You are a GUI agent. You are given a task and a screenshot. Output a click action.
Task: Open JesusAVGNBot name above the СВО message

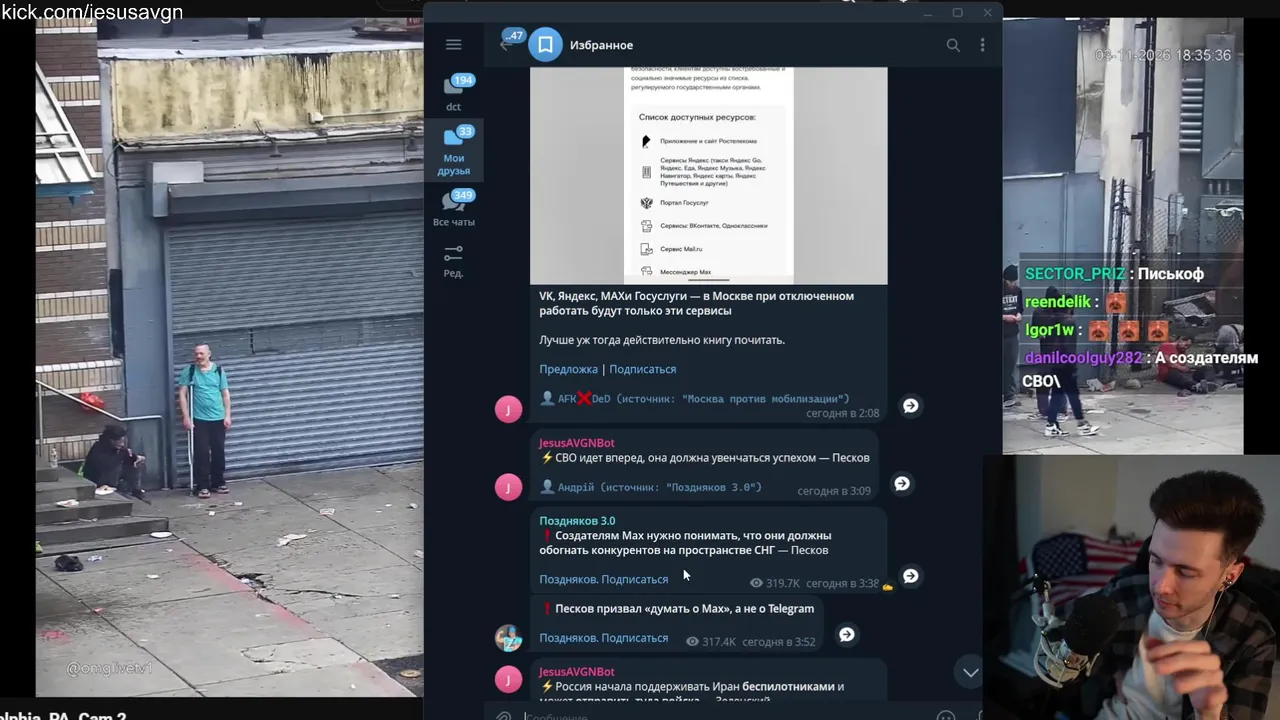point(577,443)
